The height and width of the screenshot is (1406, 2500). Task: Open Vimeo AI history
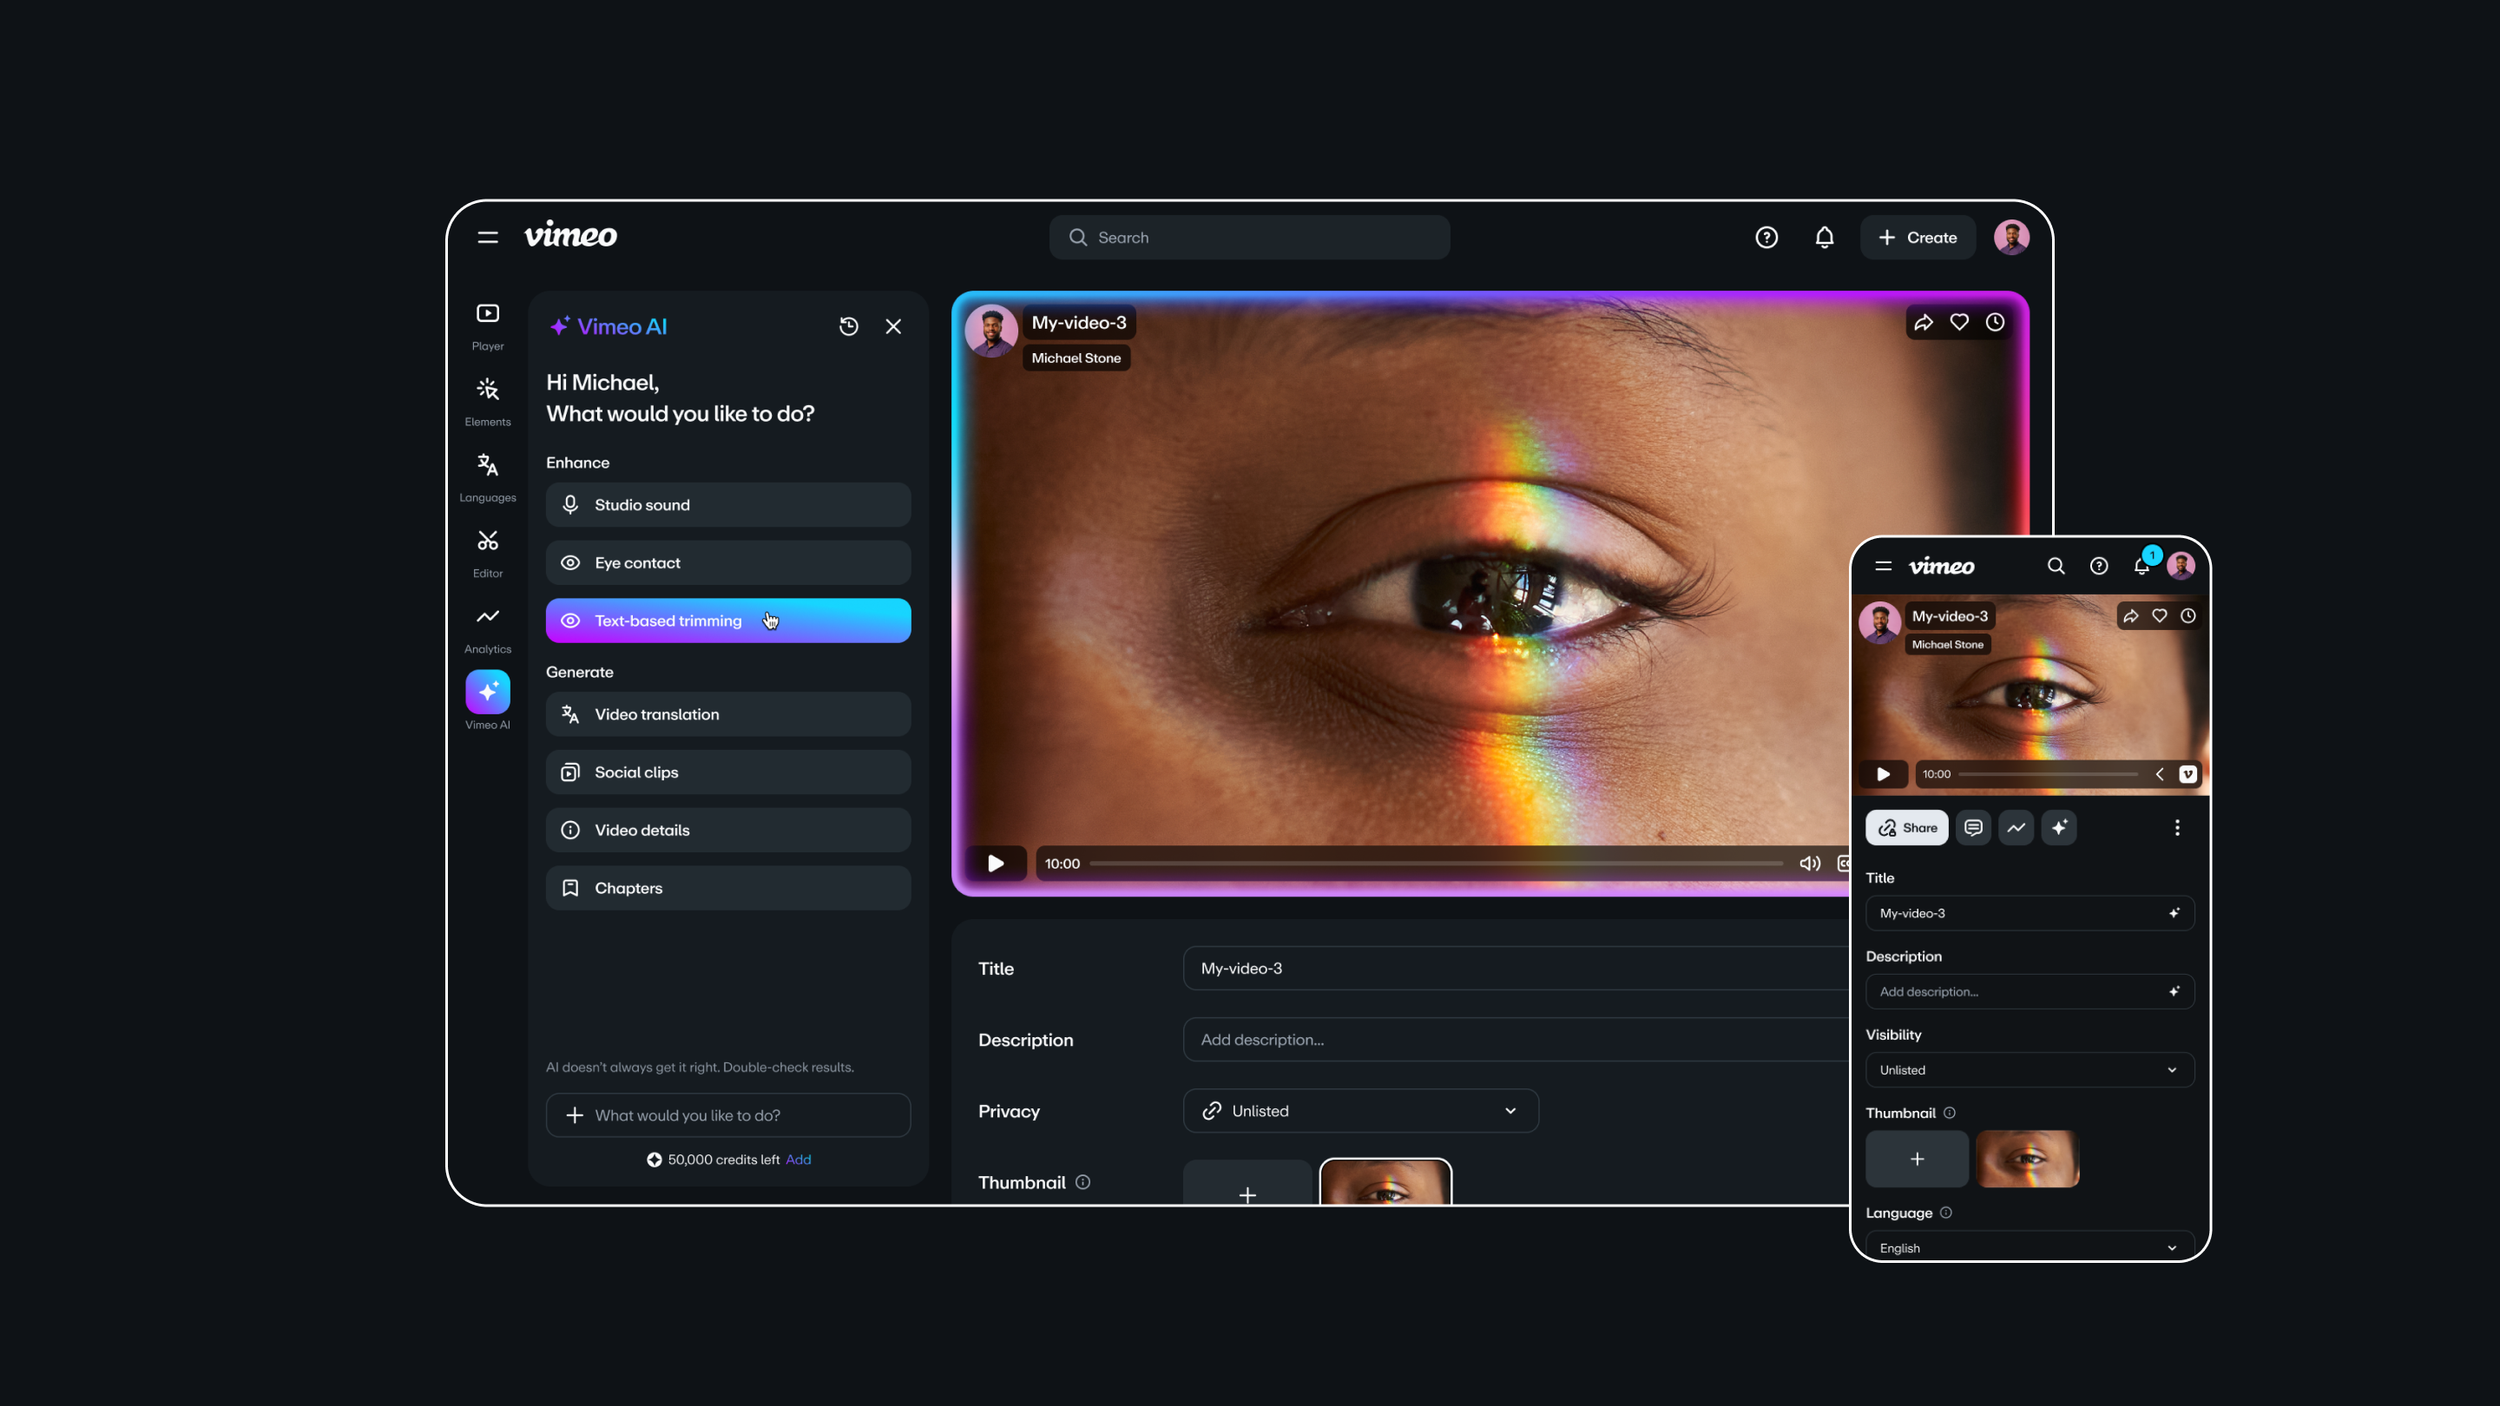tap(848, 326)
